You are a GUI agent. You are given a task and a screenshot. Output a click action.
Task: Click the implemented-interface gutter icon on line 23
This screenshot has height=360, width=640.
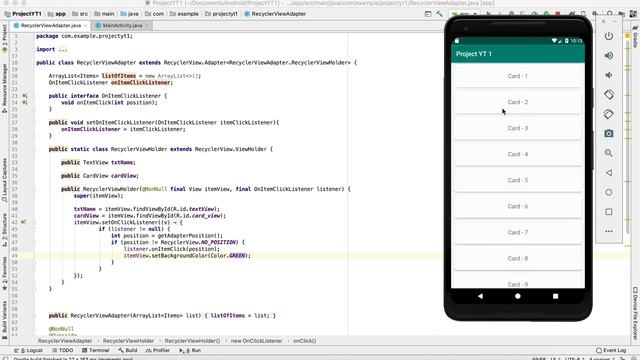(24, 96)
